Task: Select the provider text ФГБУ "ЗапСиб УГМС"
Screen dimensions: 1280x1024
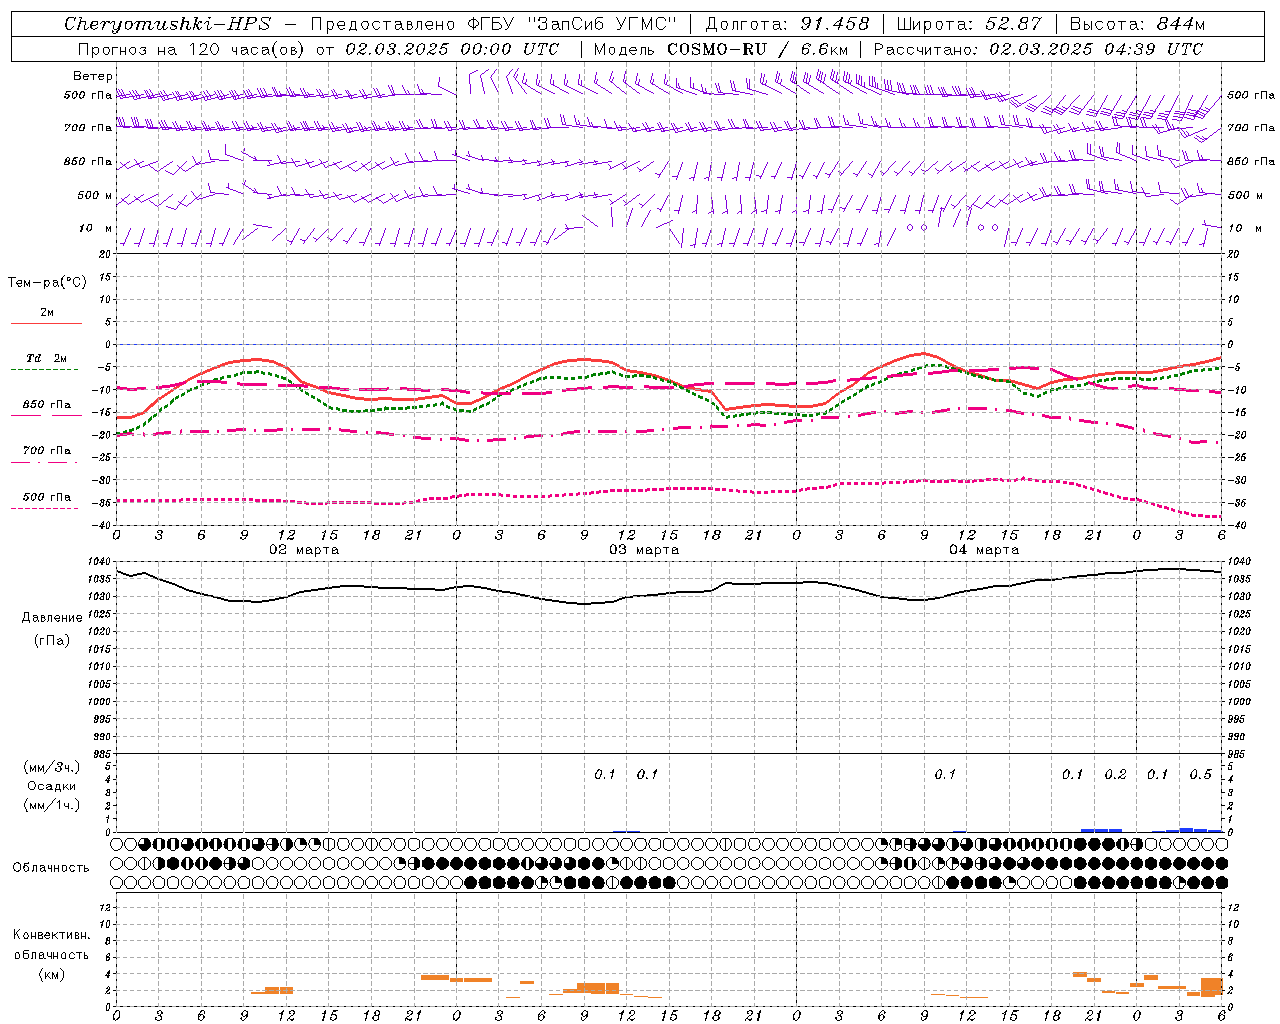Action: [x=571, y=24]
